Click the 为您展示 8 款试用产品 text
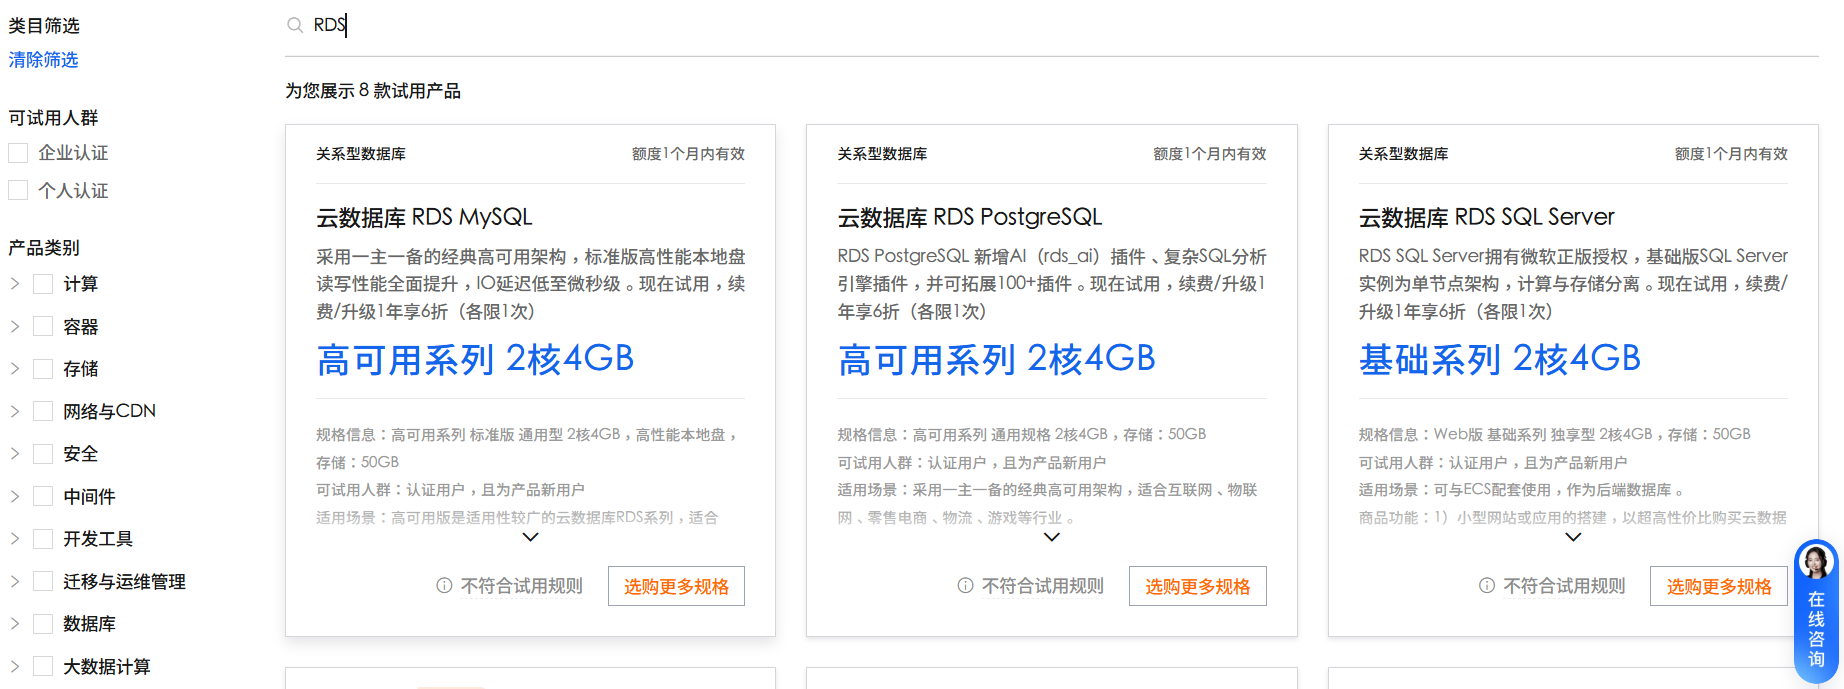This screenshot has width=1844, height=689. point(373,91)
